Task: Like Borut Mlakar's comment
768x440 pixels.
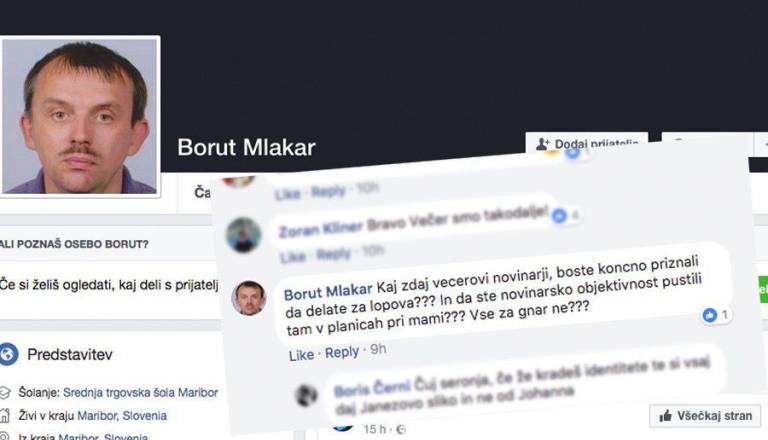Action: pos(301,355)
